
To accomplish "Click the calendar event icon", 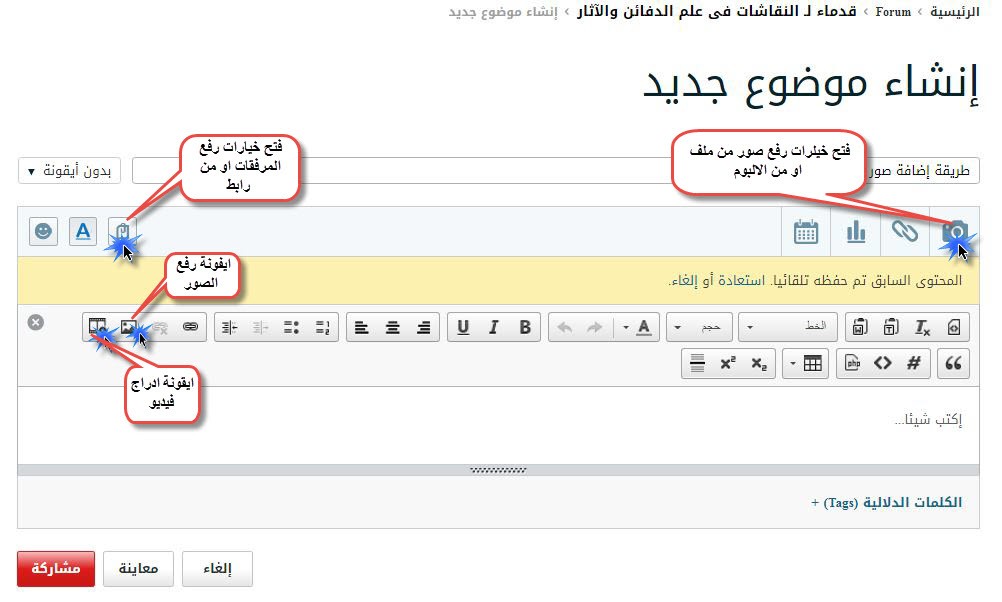I will tap(806, 232).
